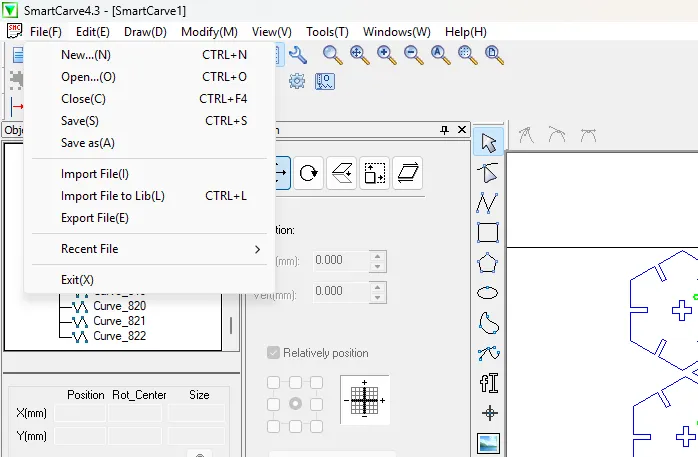The height and width of the screenshot is (457, 698).
Task: Choose Import File(I) menu entry
Action: tap(150, 174)
